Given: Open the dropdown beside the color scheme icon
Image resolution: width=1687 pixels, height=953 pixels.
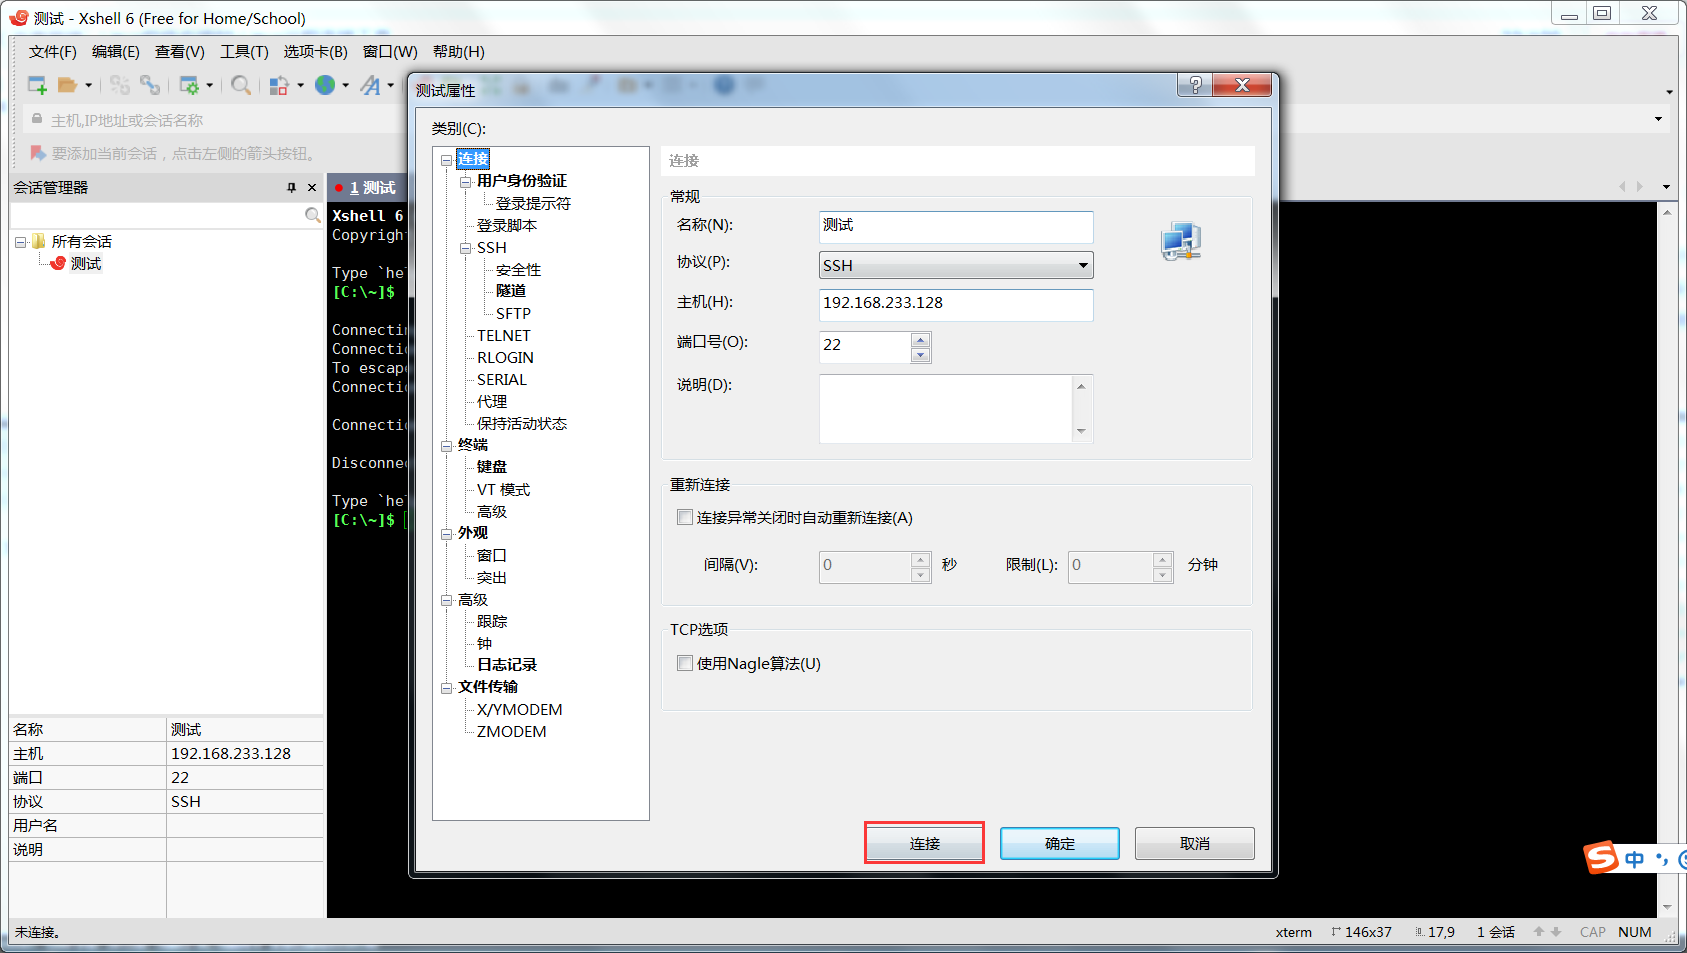Looking at the screenshot, I should [300, 85].
